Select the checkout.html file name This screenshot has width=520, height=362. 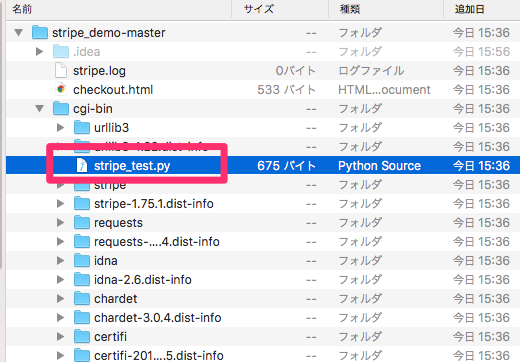tap(113, 90)
